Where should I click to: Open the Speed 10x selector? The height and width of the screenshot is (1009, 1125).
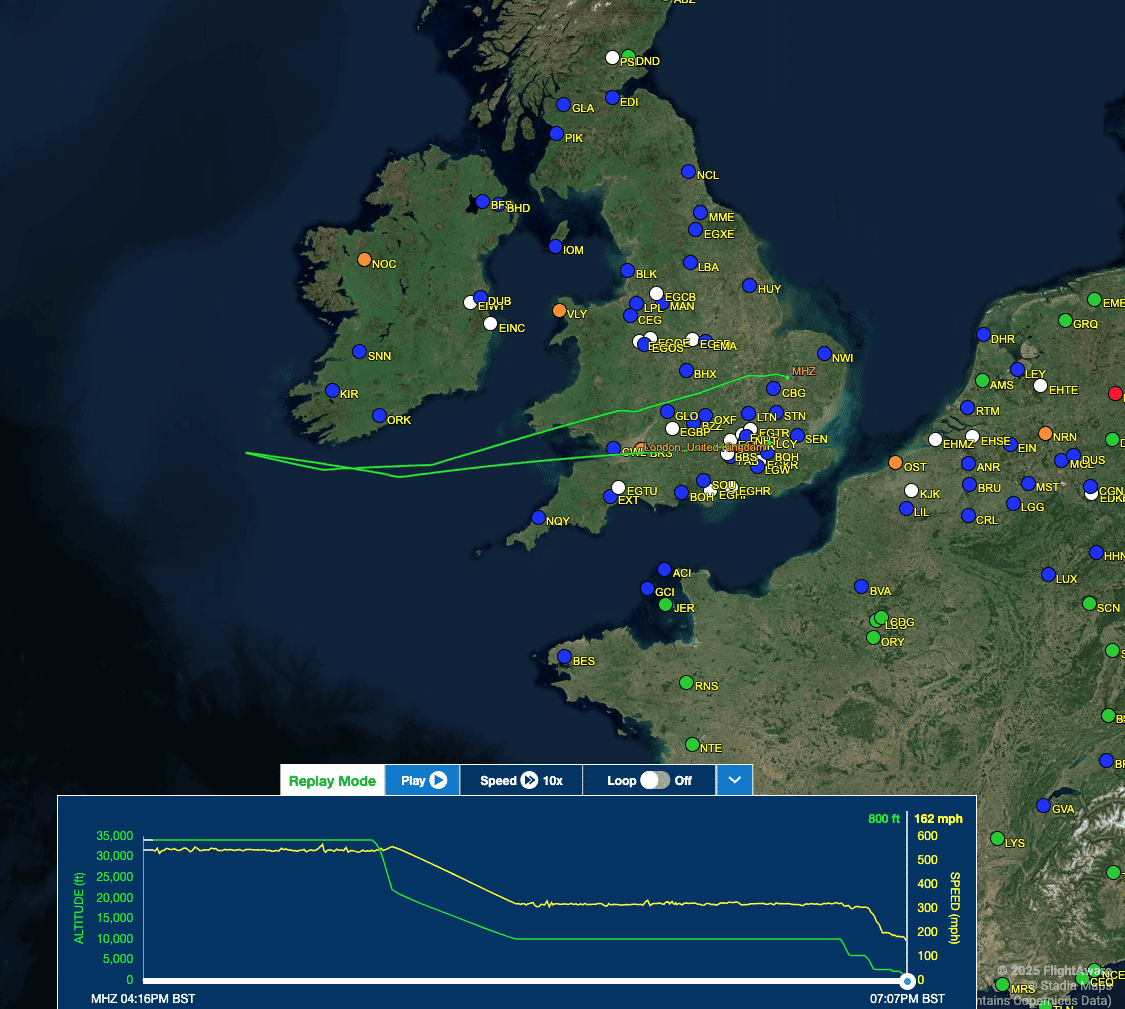point(520,780)
